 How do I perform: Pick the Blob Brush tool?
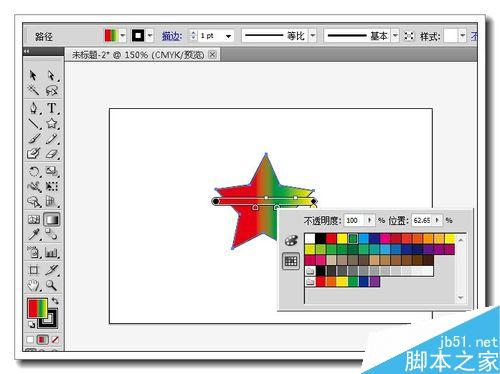(33, 154)
